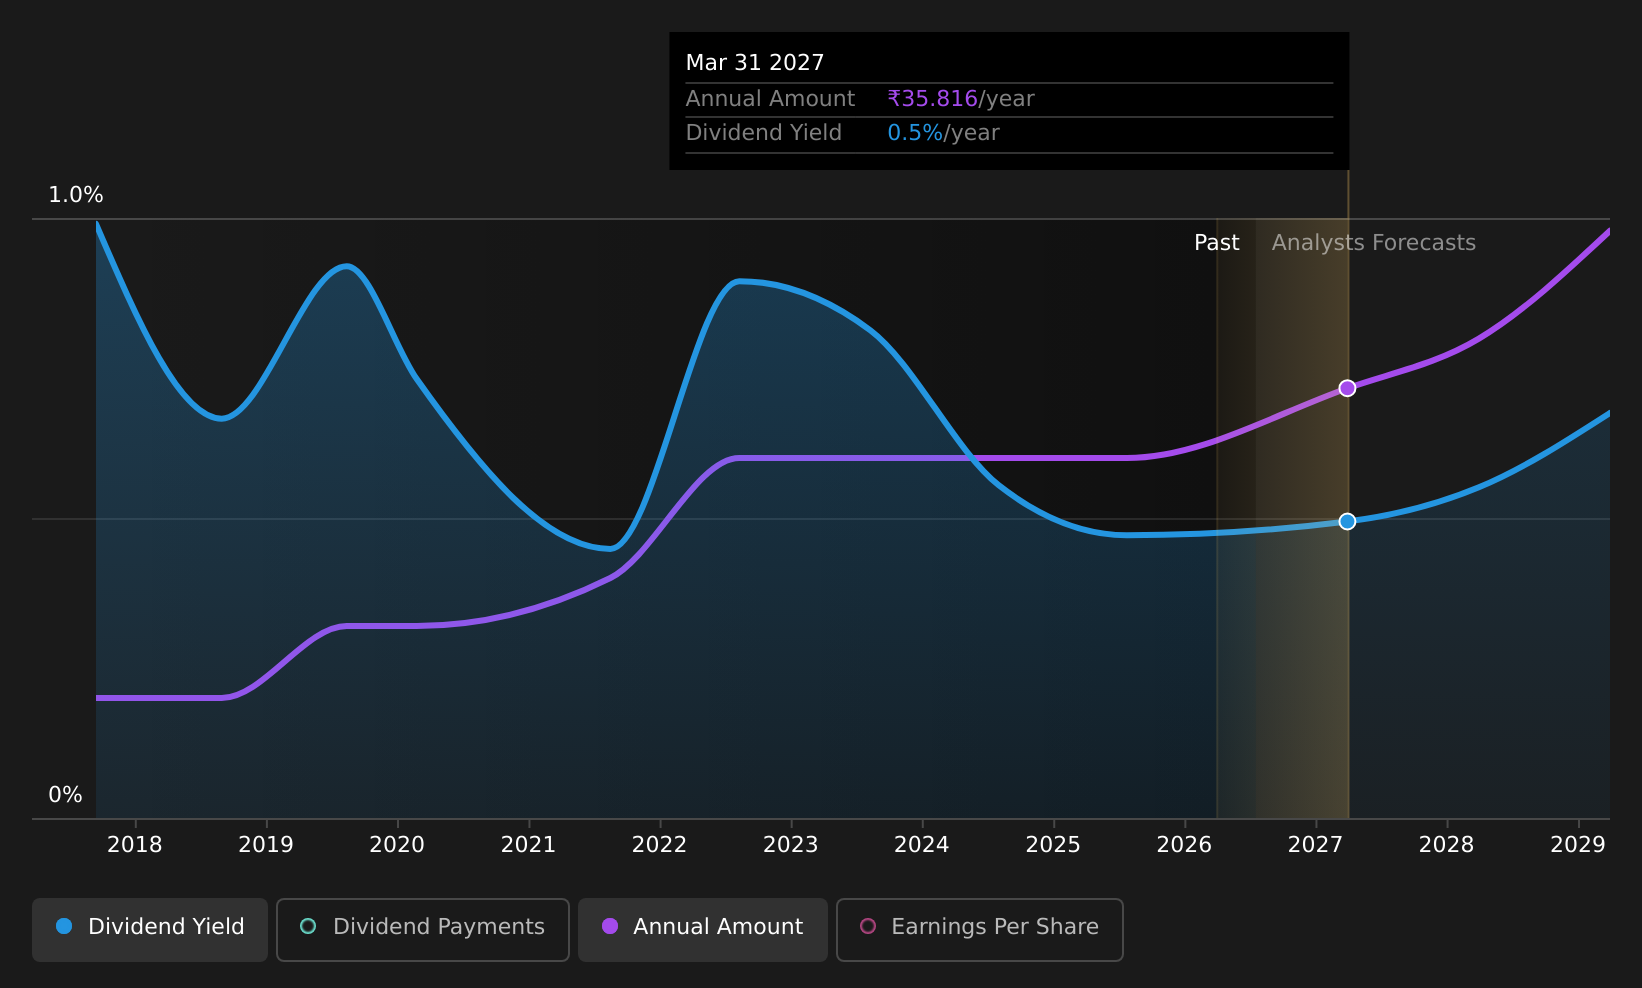Image resolution: width=1642 pixels, height=988 pixels.
Task: Click the Mar 31 2027 tooltip date
Action: pos(755,63)
